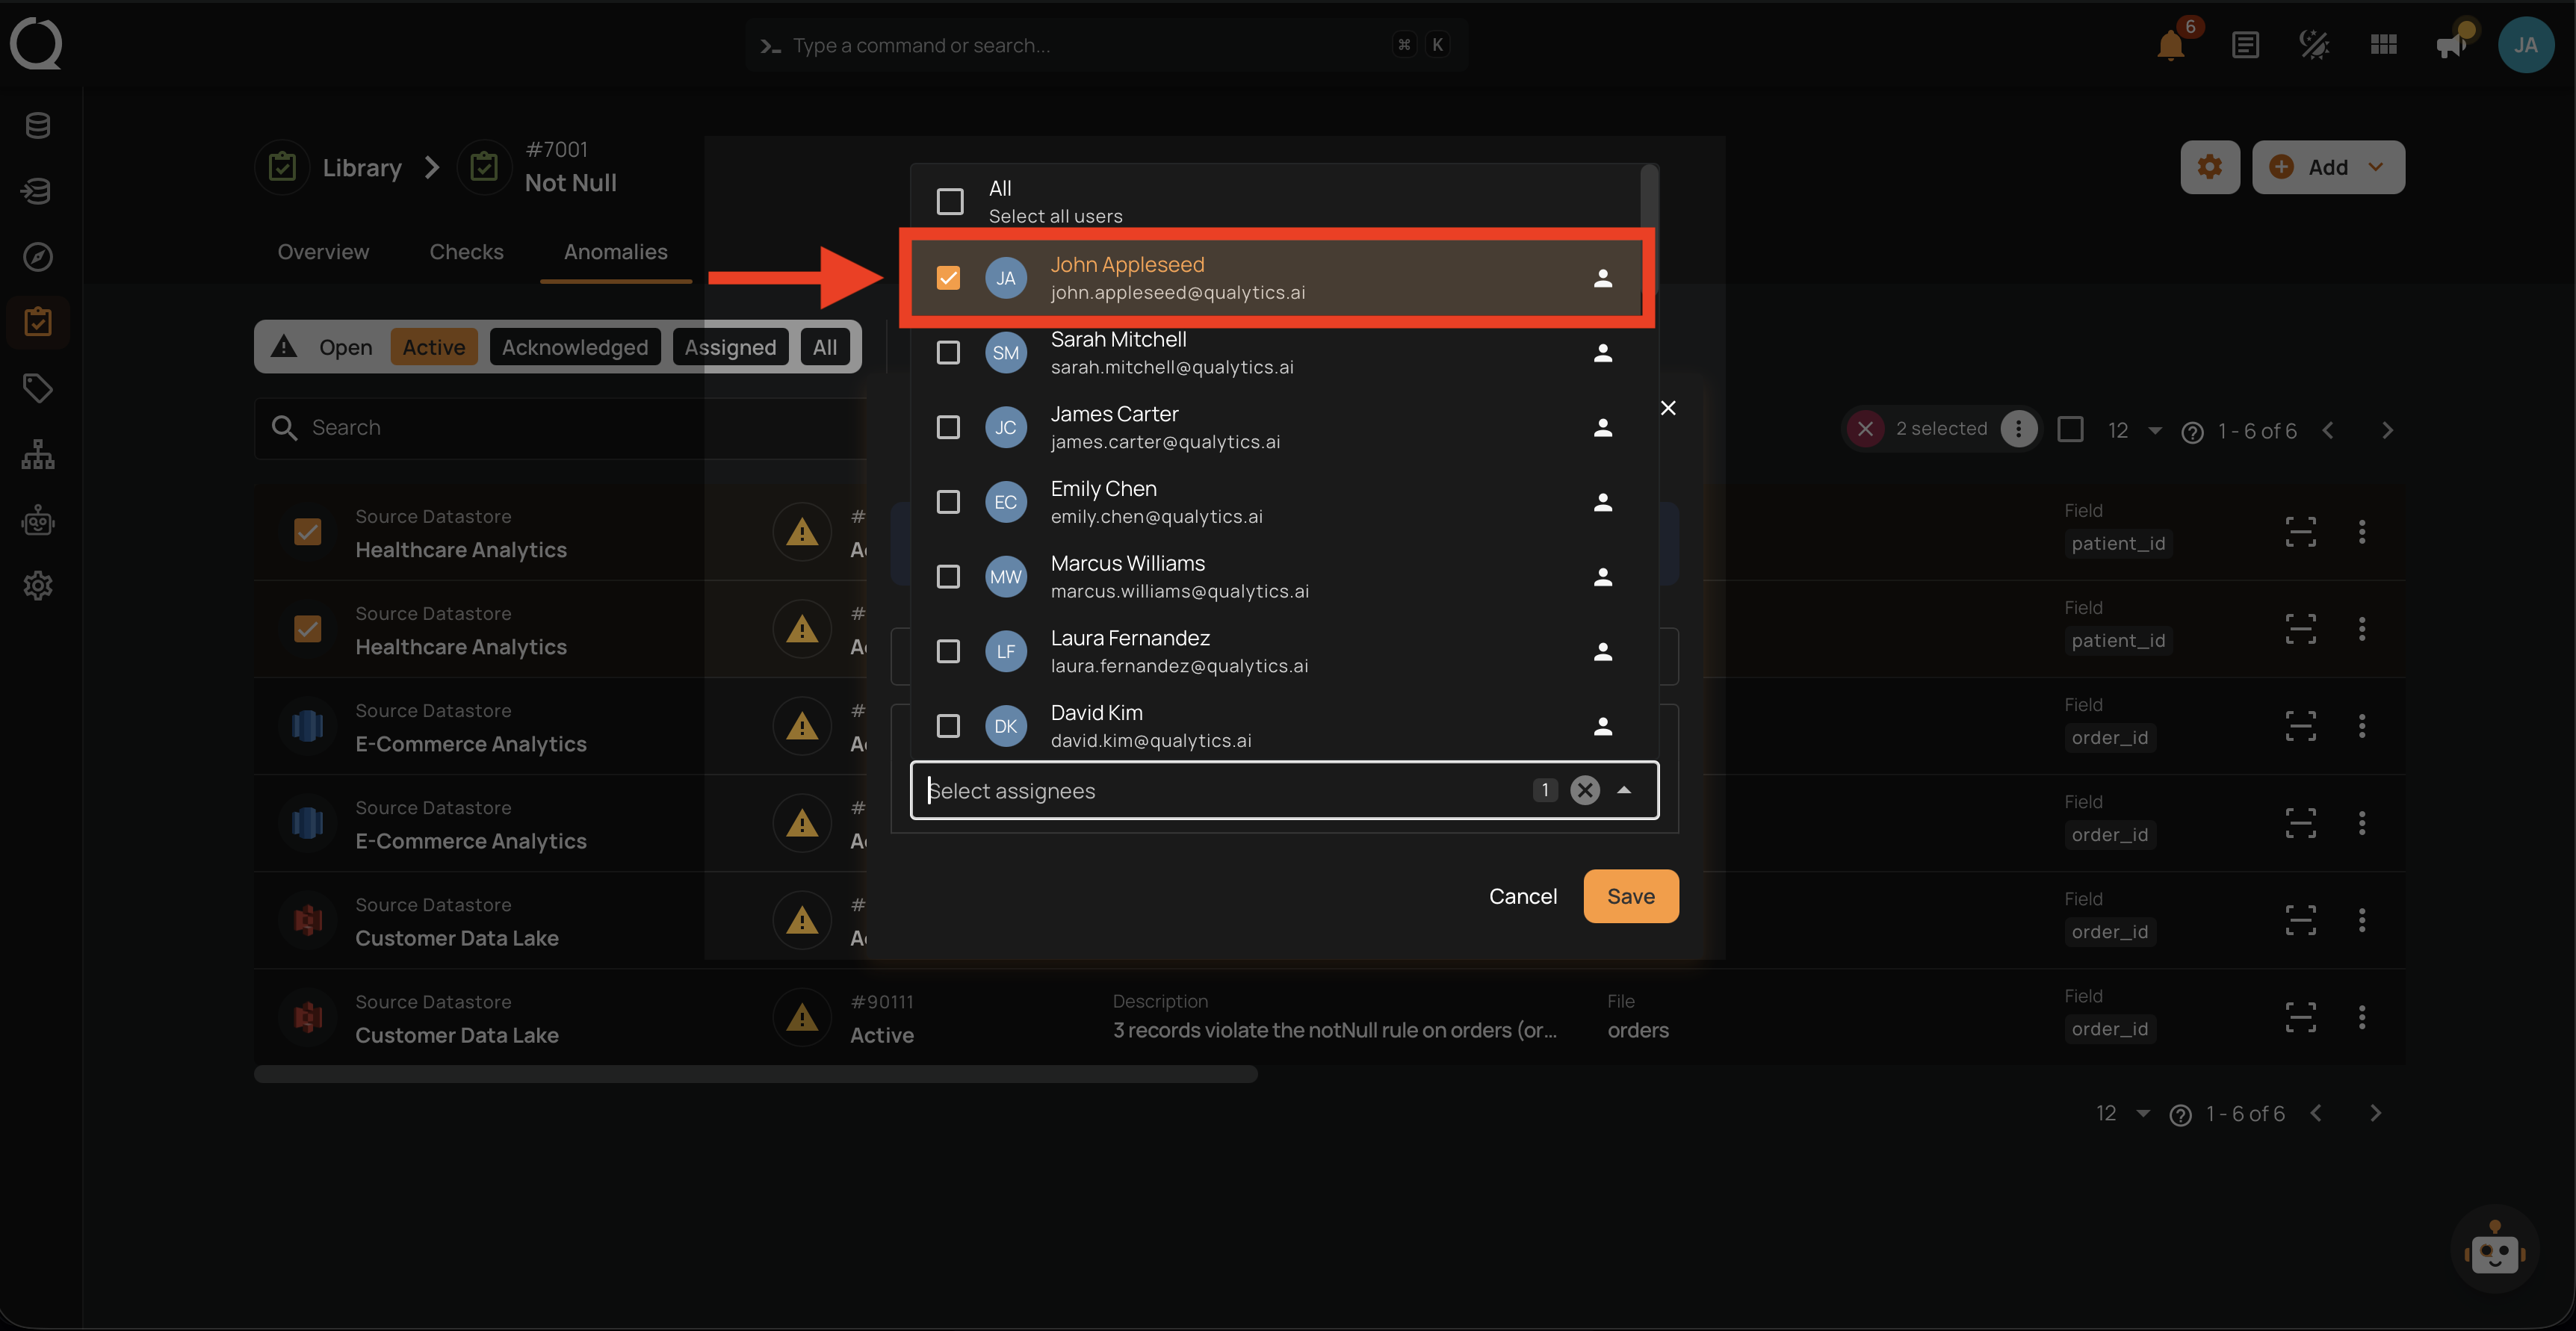Check Emily Chen as assignee
Screen dimensions: 2576x1331
pos(947,502)
